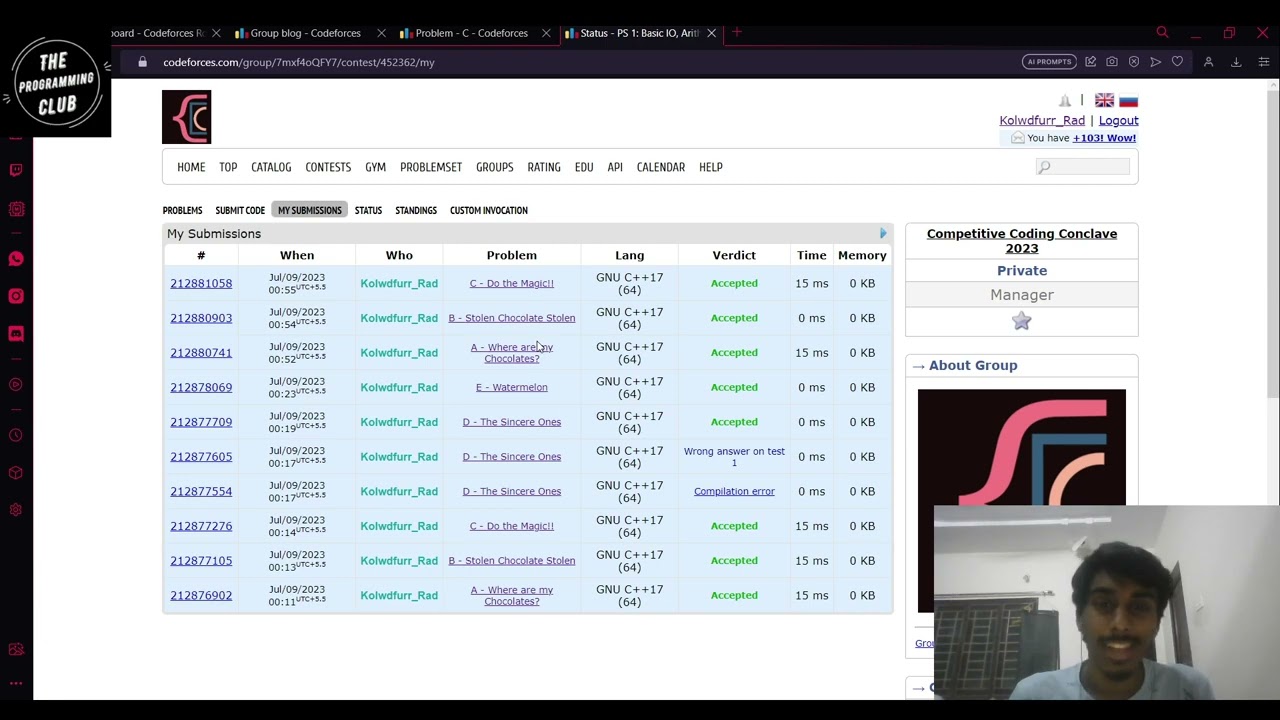Click the +103! Wow! link
Viewport: 1280px width, 720px height.
[1104, 138]
